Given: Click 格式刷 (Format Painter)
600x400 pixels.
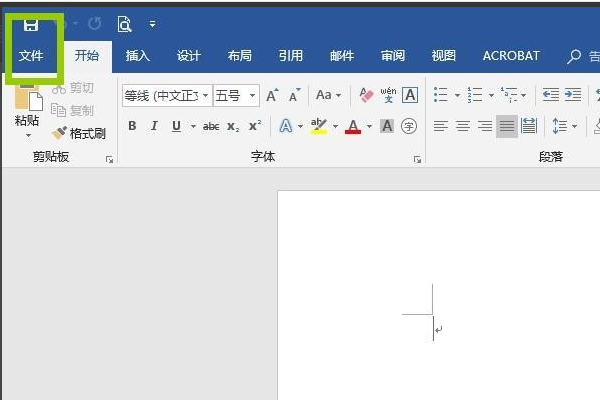Looking at the screenshot, I should (79, 133).
